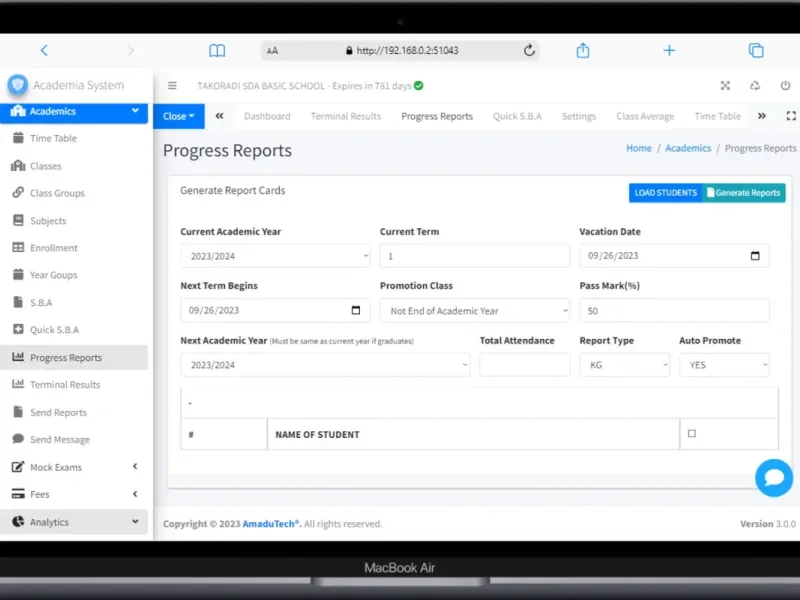Open Send Message in the sidebar

[74, 439]
